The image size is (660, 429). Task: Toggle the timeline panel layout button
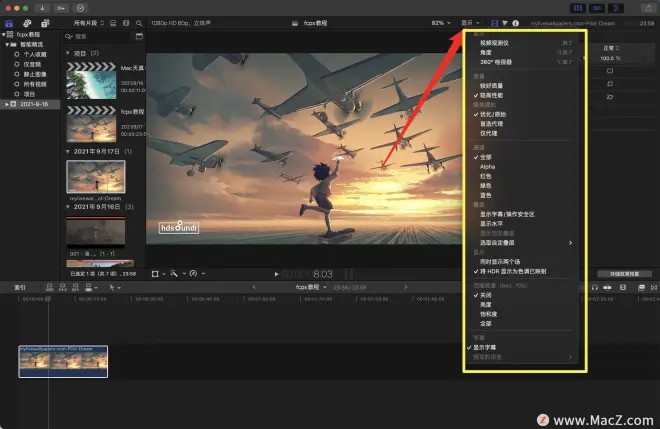[596, 8]
